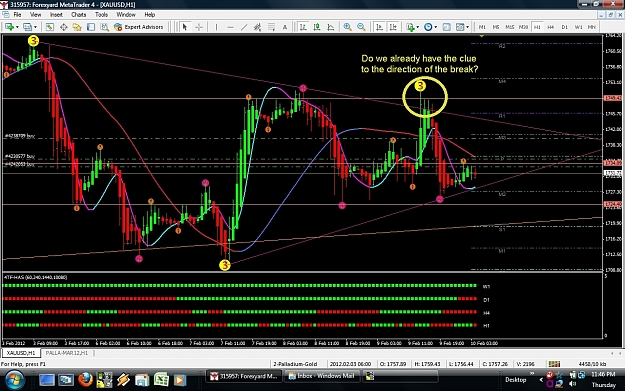
Task: Show hidden system tray icons
Action: (x=540, y=379)
